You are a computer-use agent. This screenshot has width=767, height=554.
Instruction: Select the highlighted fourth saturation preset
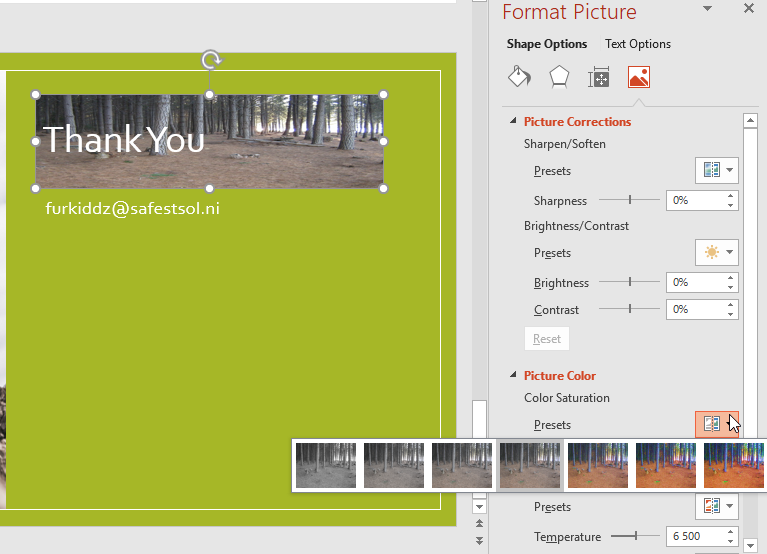[530, 465]
